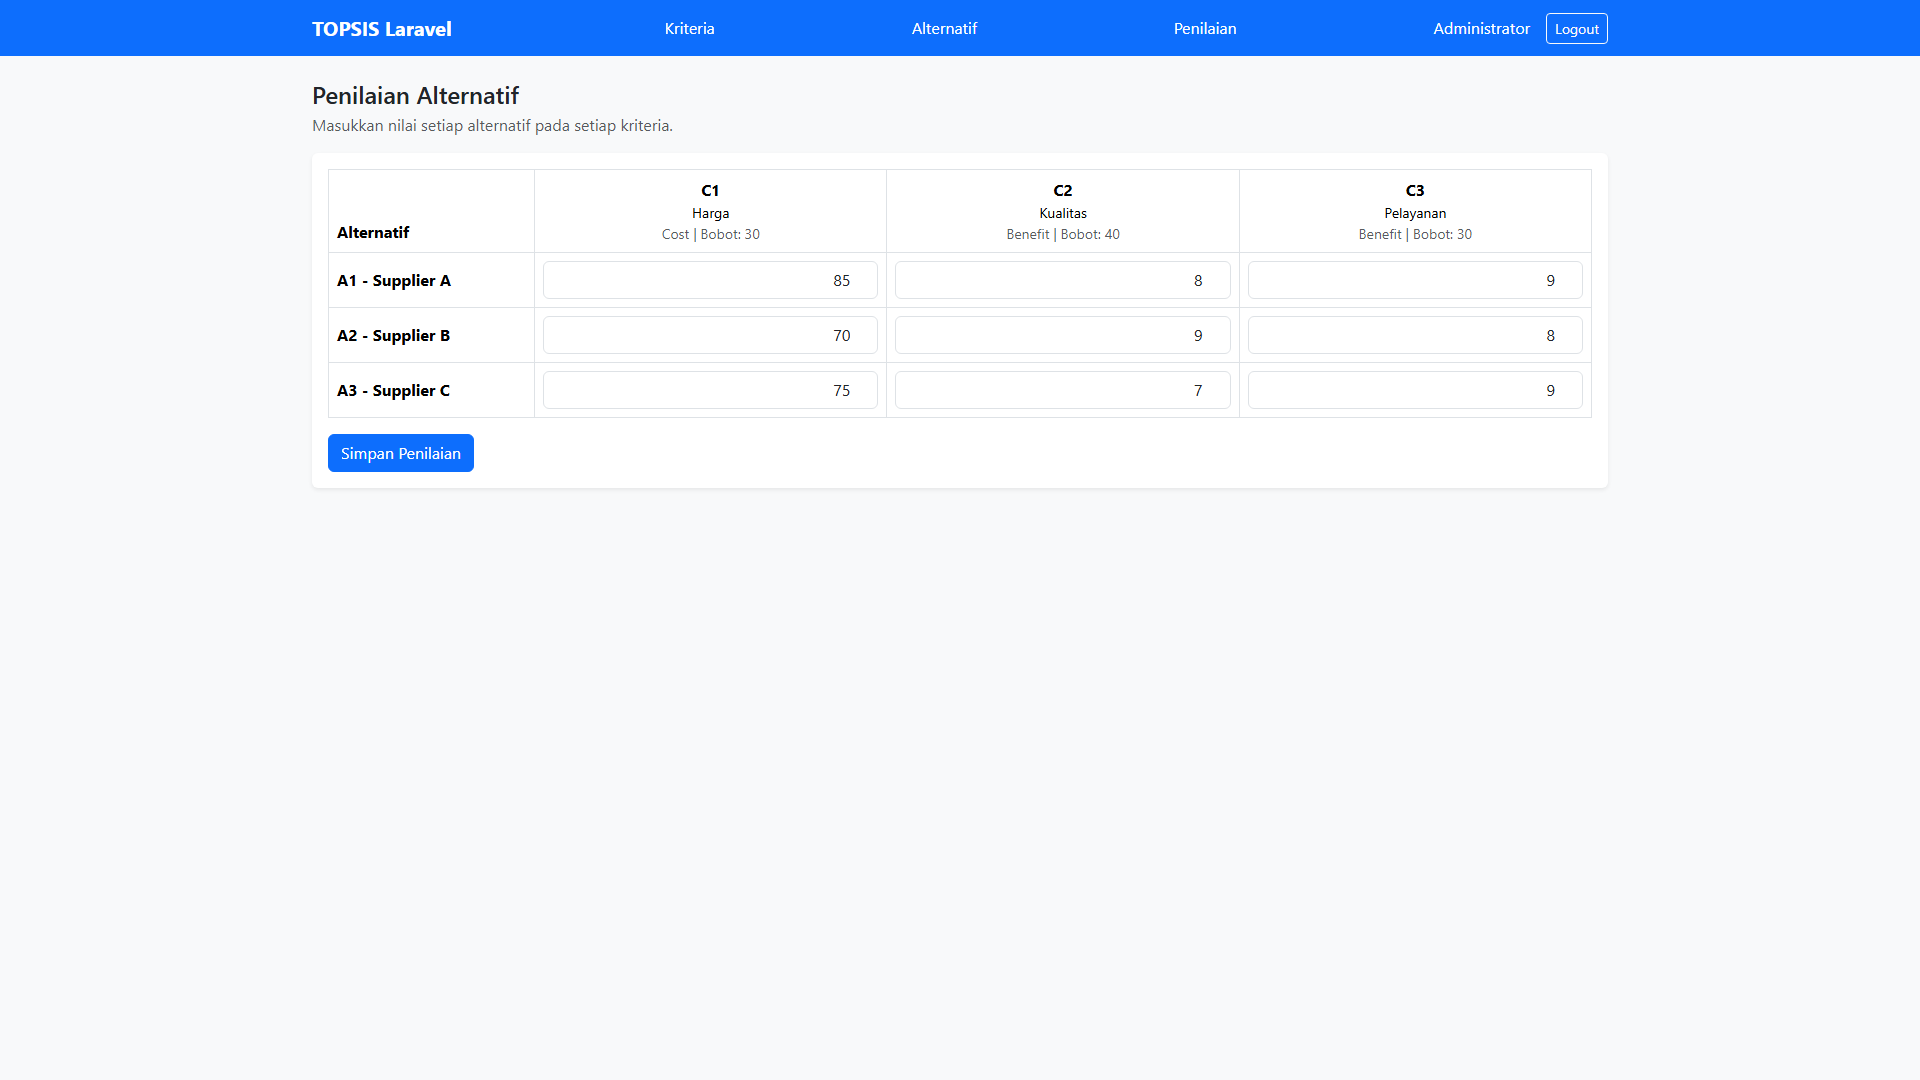
Task: Go to the Kriteria menu
Action: click(x=689, y=28)
